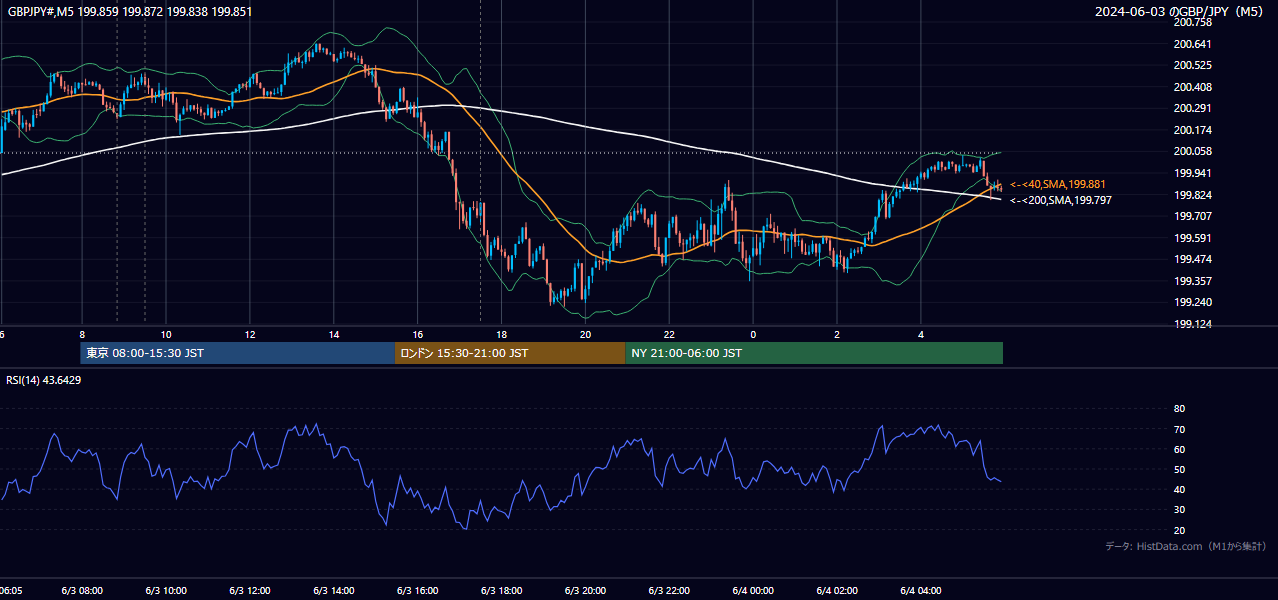
Task: Click the 199.824 price axis value
Action: (1192, 195)
